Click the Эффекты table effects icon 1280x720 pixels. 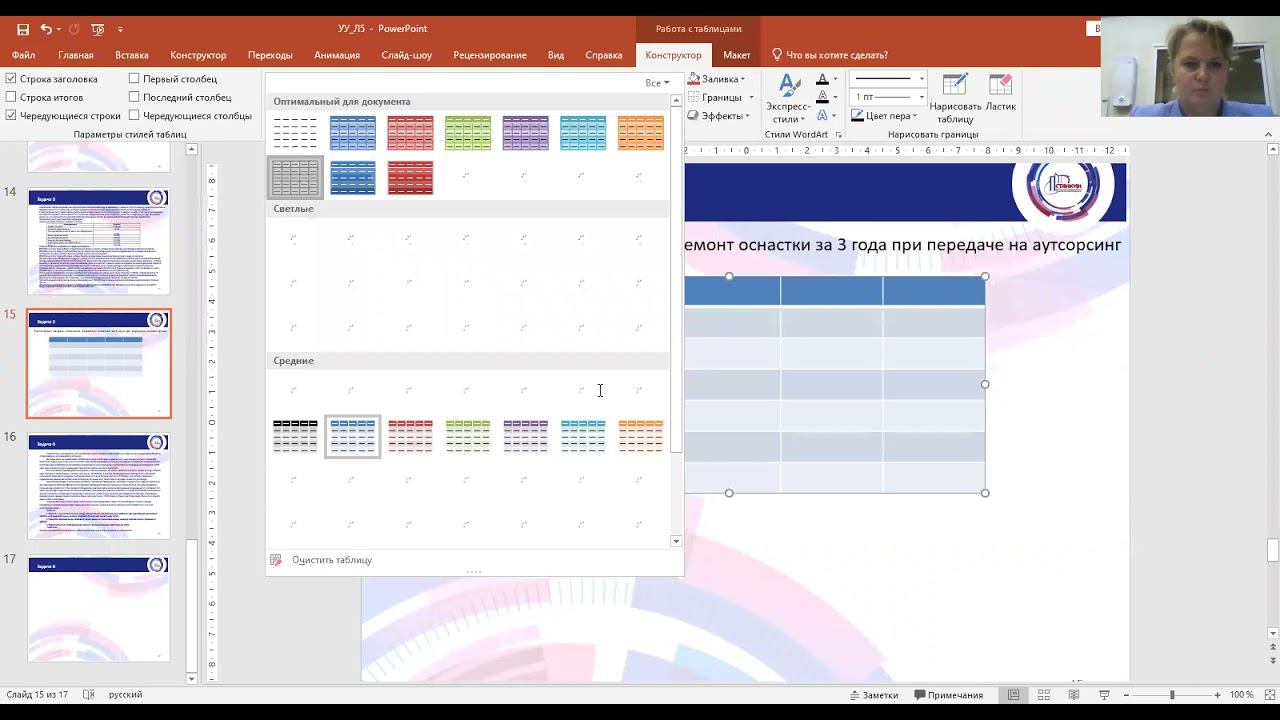click(x=694, y=116)
